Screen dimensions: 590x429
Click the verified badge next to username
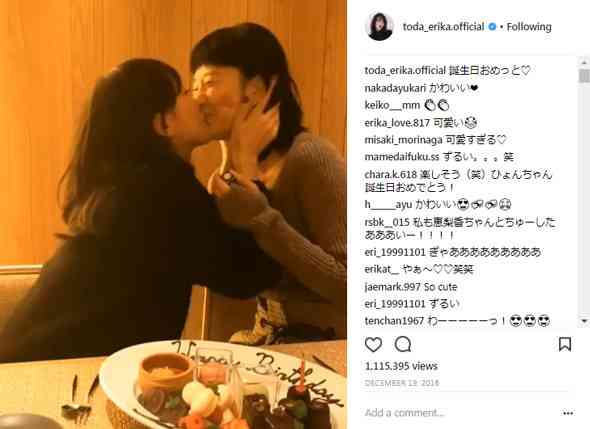(x=492, y=27)
